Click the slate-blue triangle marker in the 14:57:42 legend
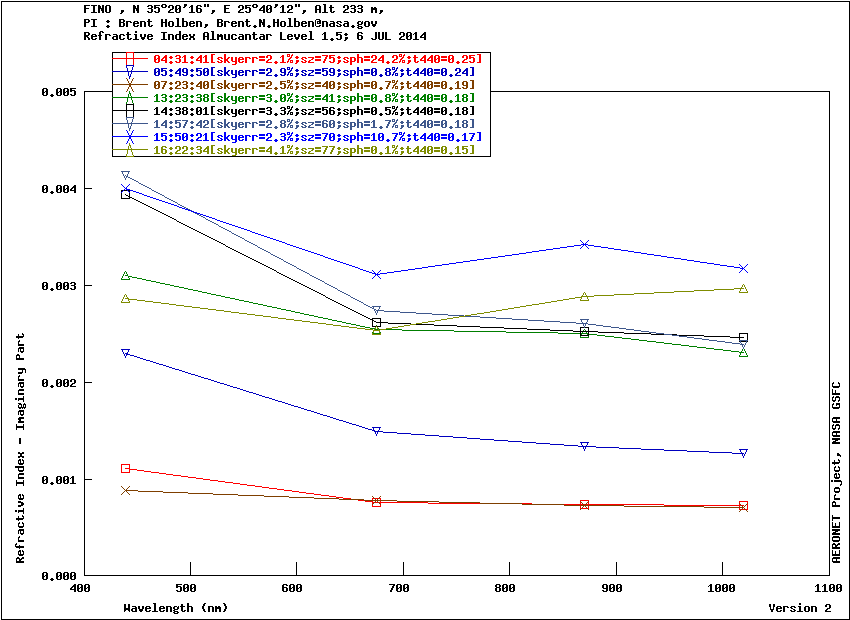This screenshot has width=850, height=620. pyautogui.click(x=129, y=124)
